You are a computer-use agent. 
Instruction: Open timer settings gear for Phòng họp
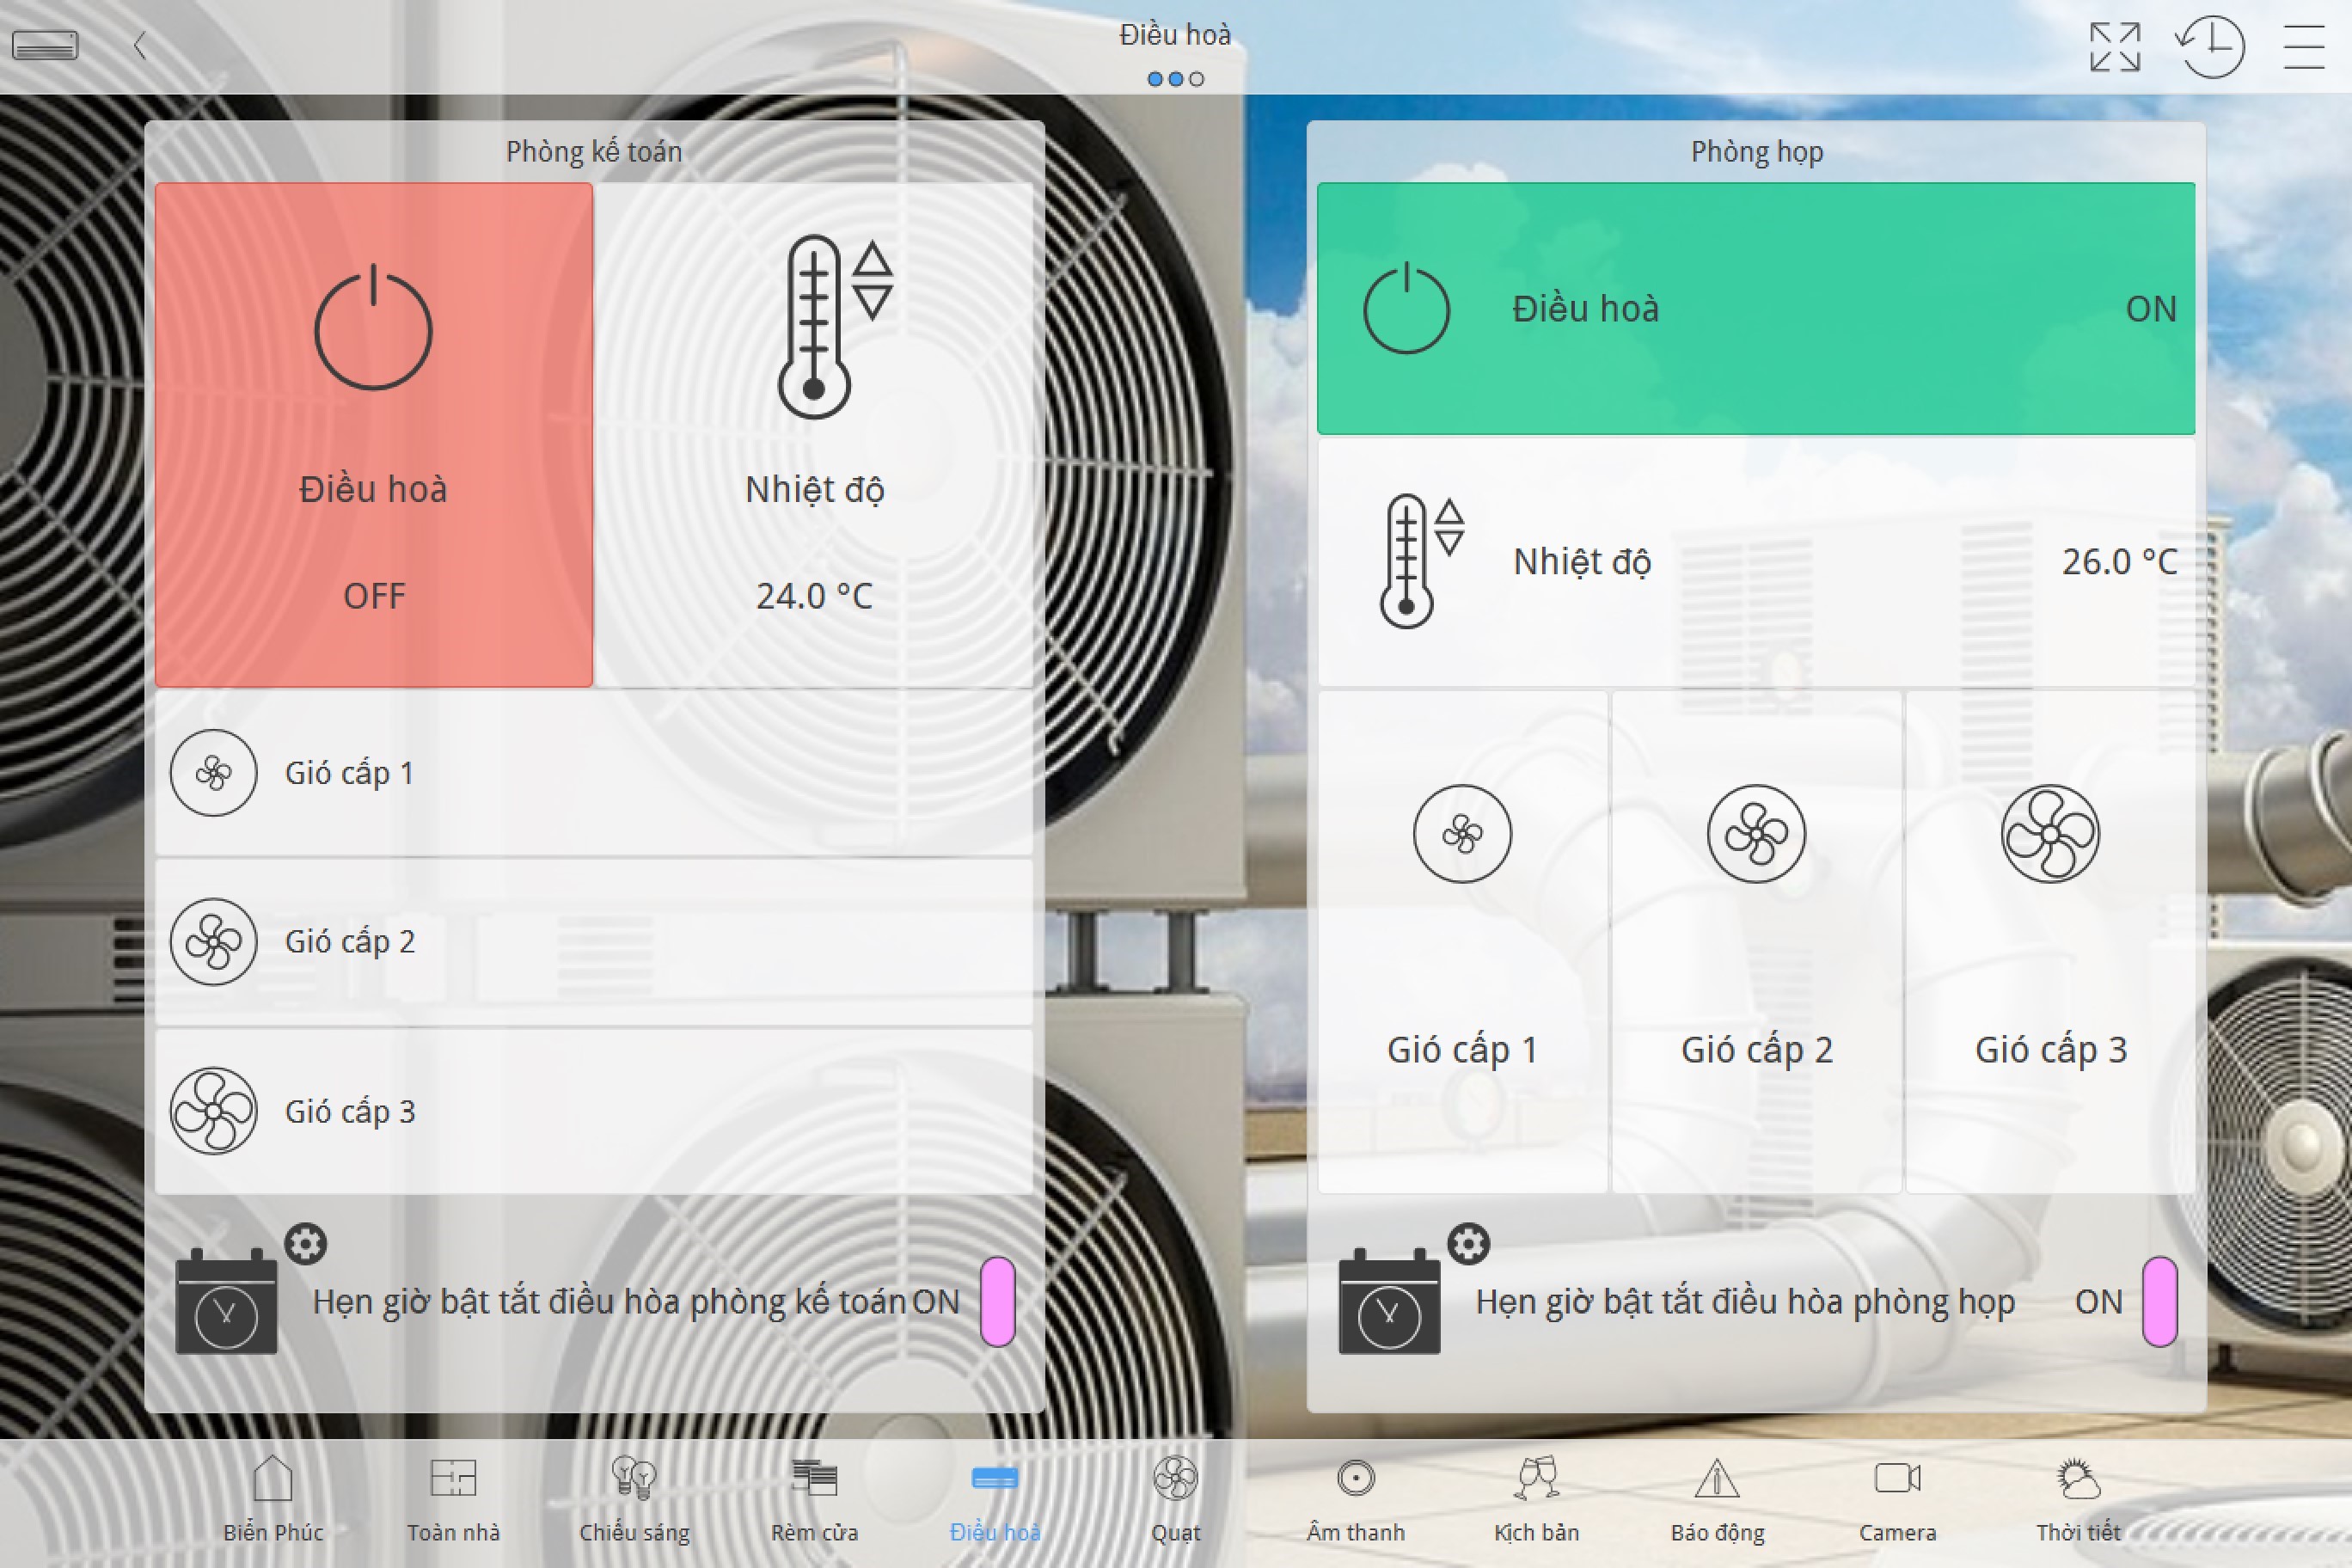pos(1468,1243)
